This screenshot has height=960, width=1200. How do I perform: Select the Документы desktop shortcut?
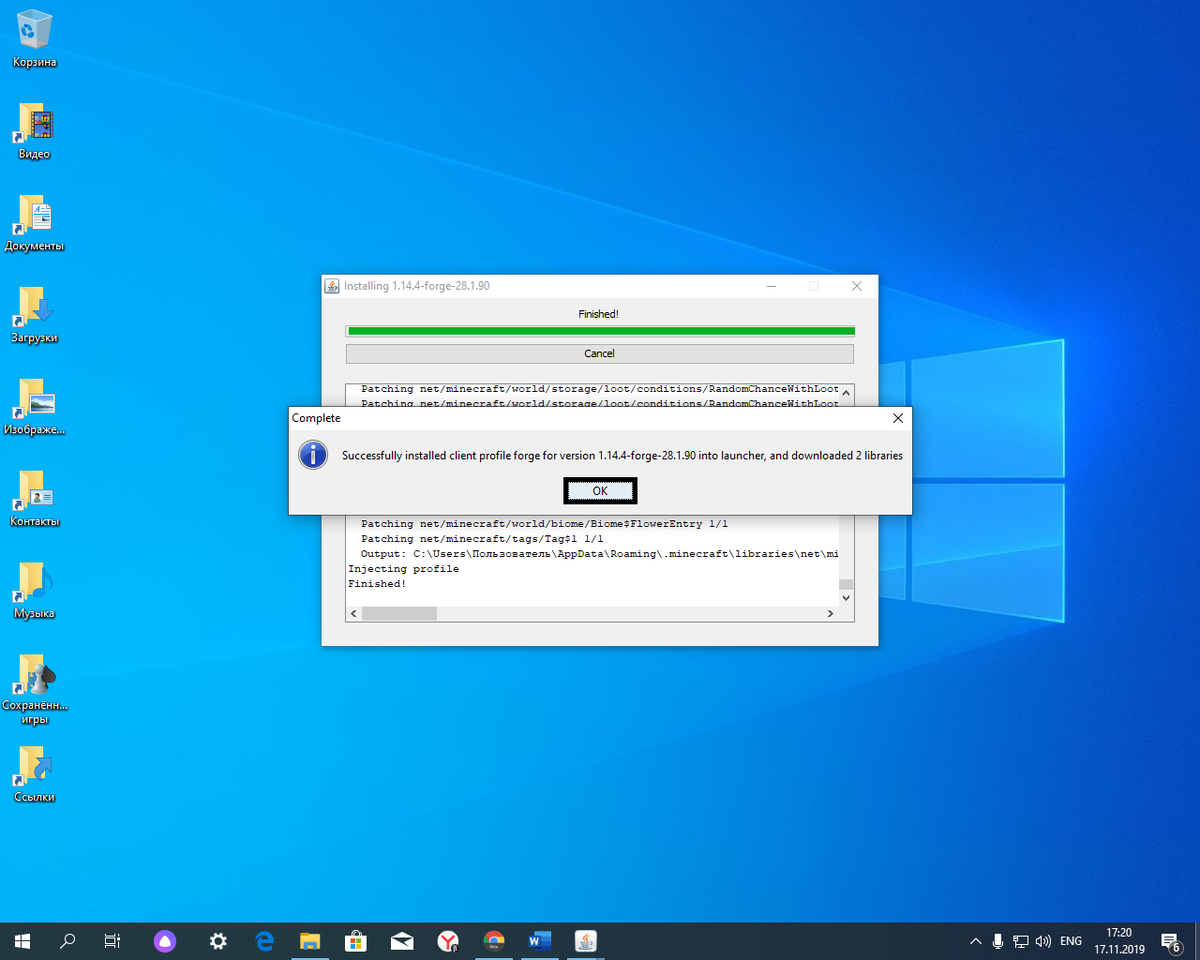(34, 224)
